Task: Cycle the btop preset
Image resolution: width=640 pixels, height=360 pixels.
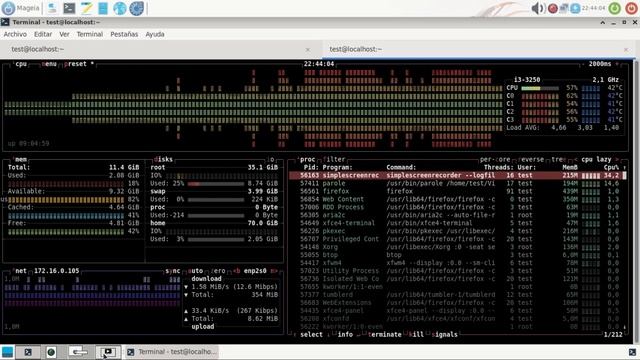Action: pos(78,64)
